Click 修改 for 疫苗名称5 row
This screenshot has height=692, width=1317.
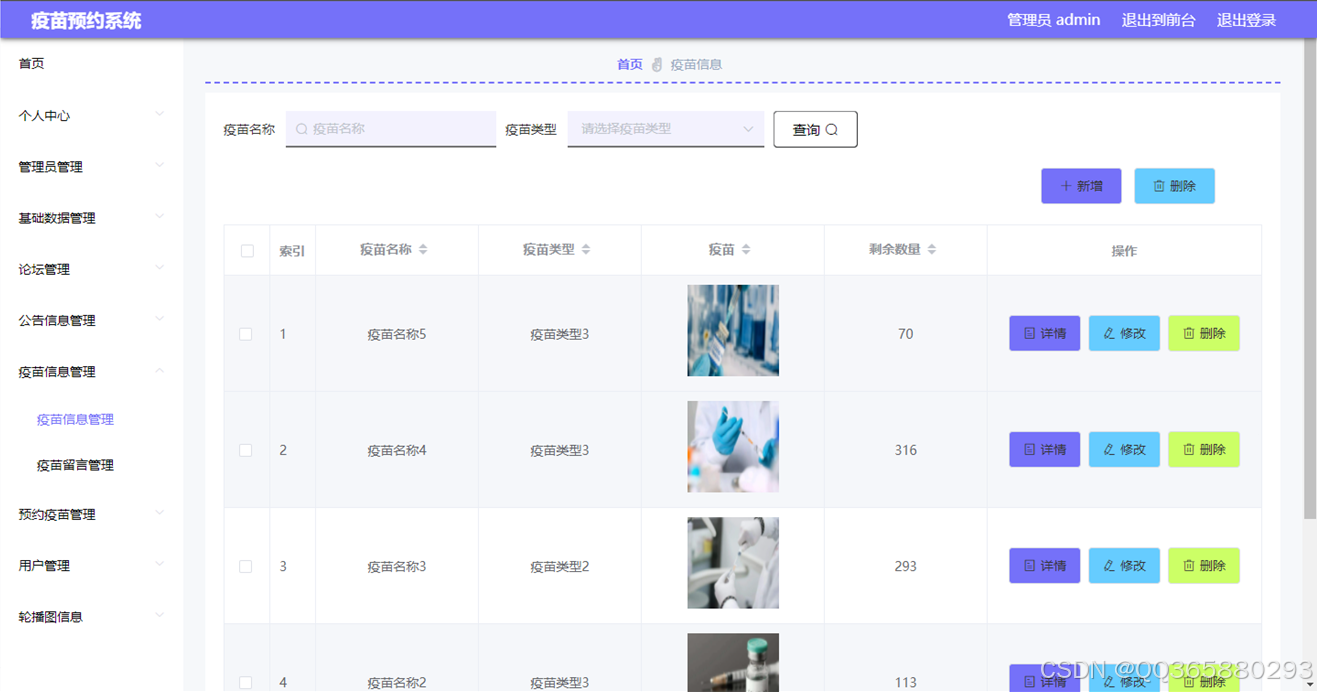click(x=1124, y=334)
